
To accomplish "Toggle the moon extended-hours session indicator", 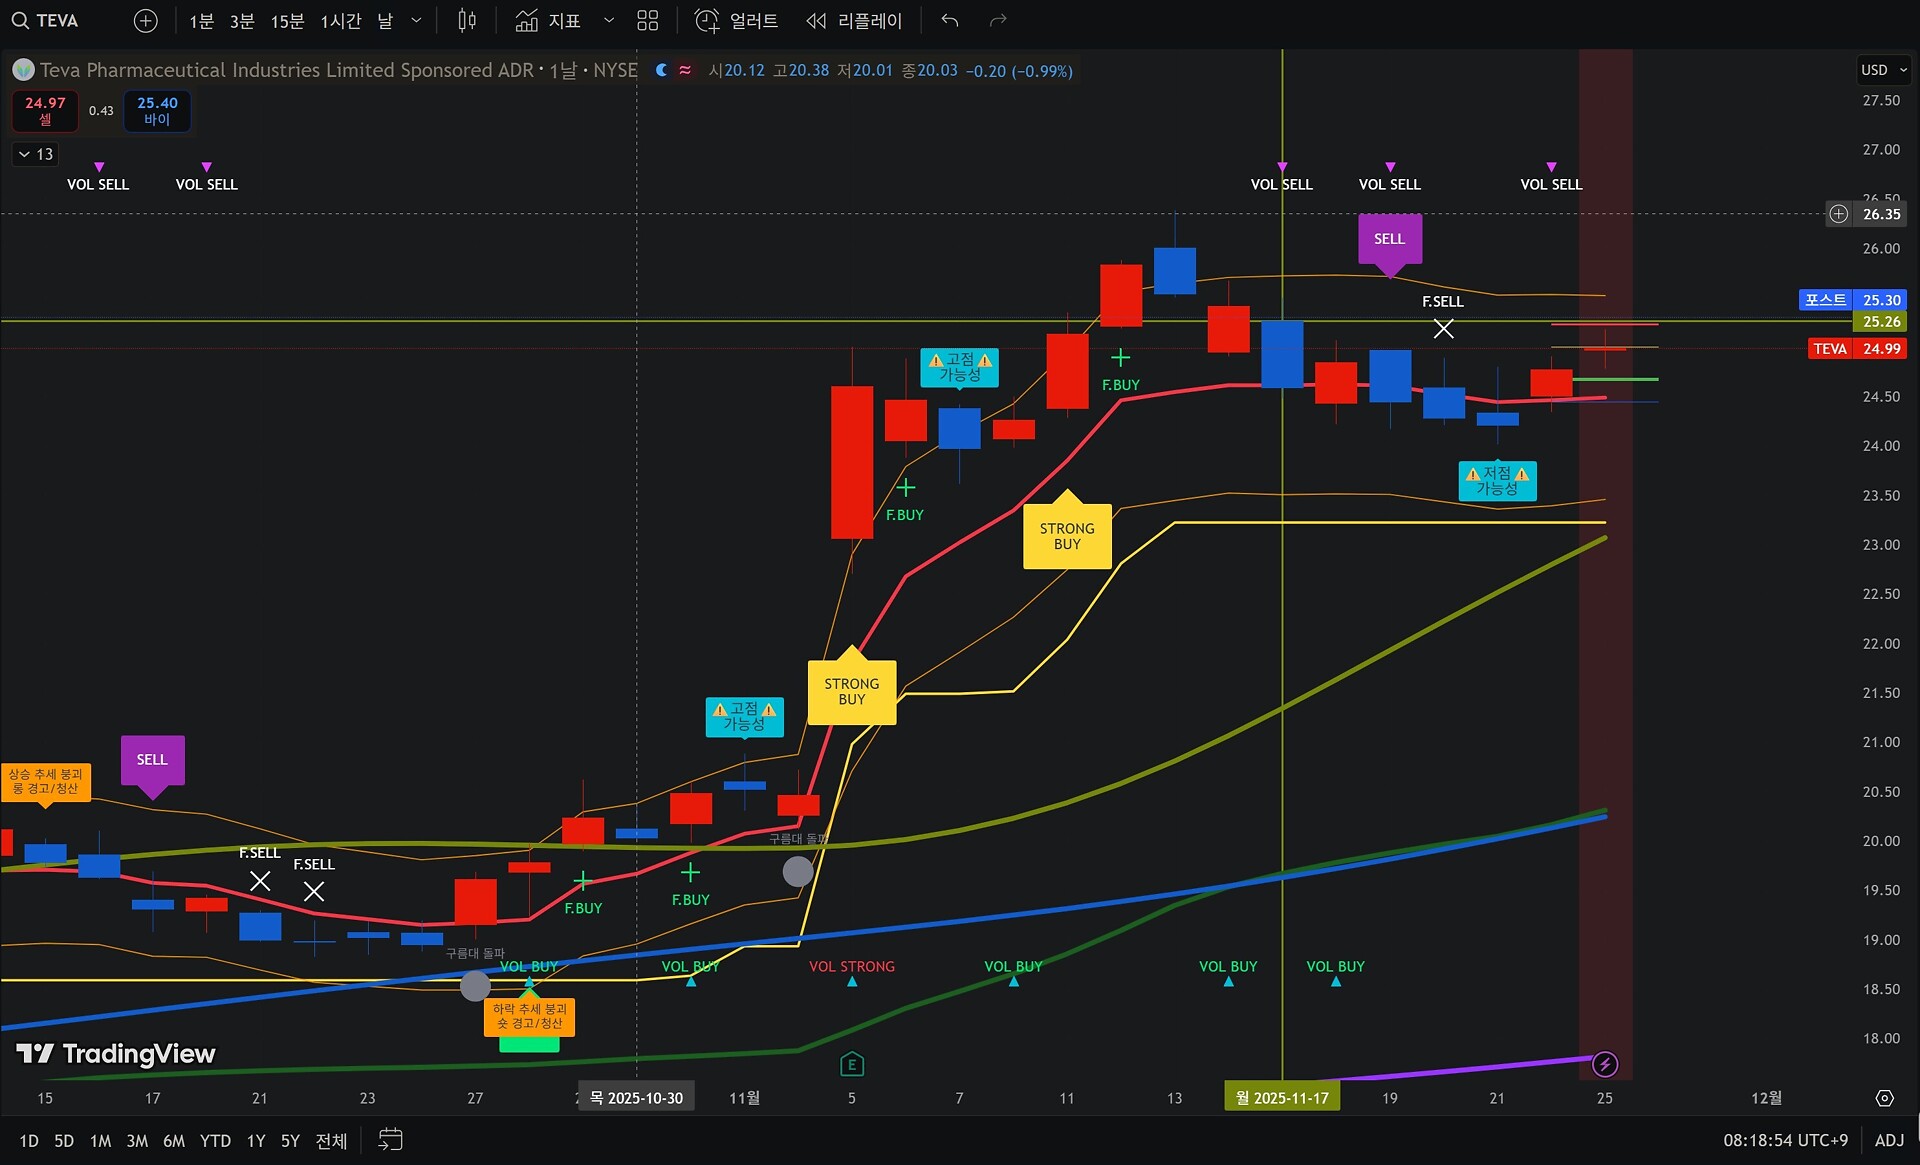I will pyautogui.click(x=661, y=70).
